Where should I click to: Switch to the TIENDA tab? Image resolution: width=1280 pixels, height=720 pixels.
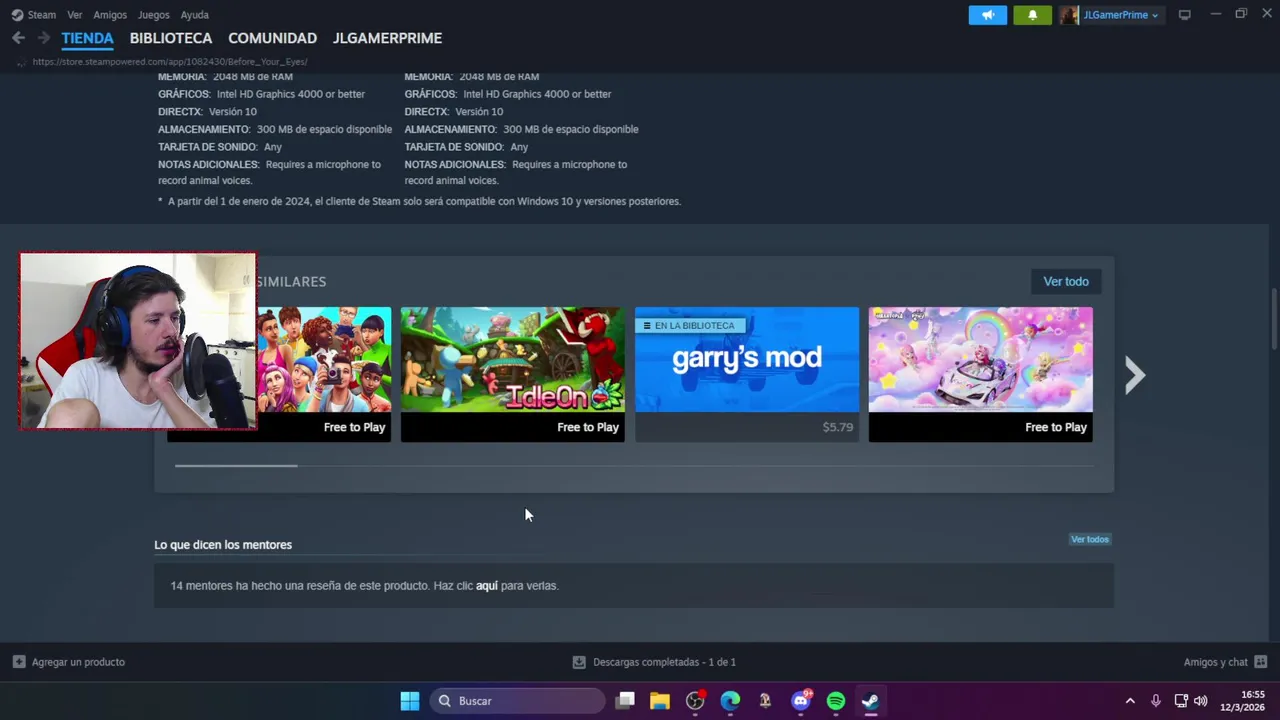point(87,38)
